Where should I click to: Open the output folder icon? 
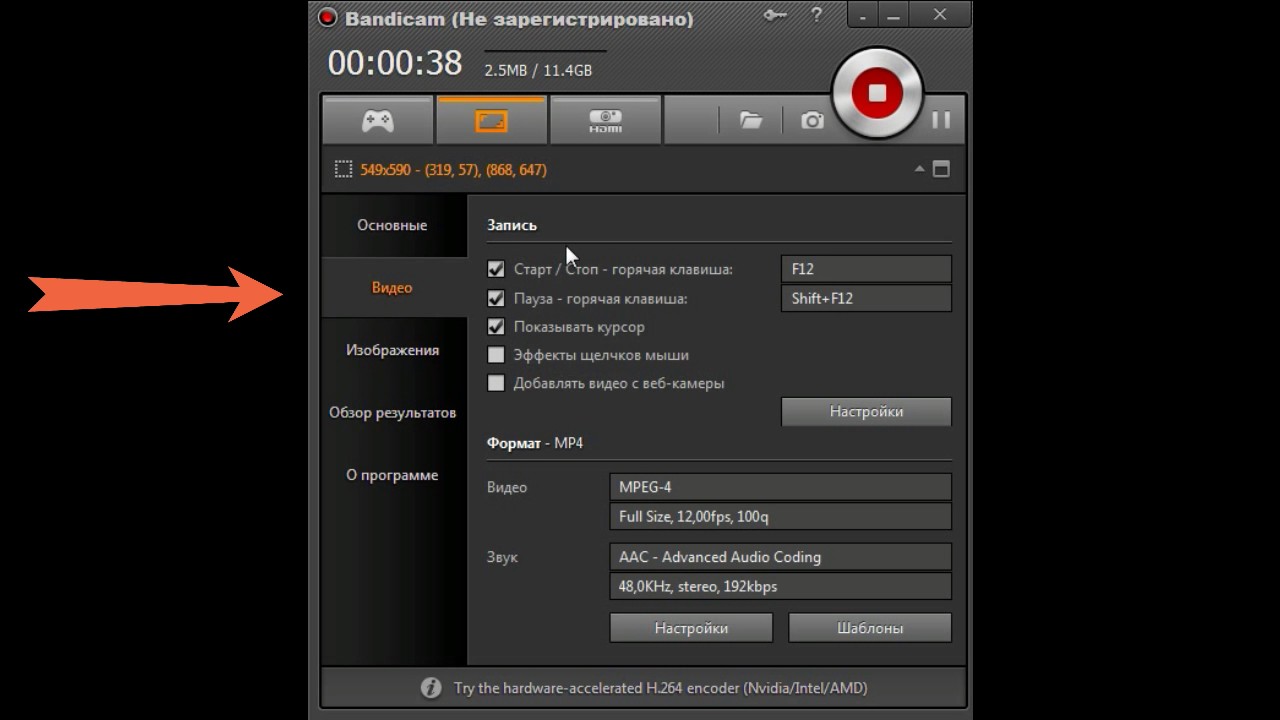[750, 120]
